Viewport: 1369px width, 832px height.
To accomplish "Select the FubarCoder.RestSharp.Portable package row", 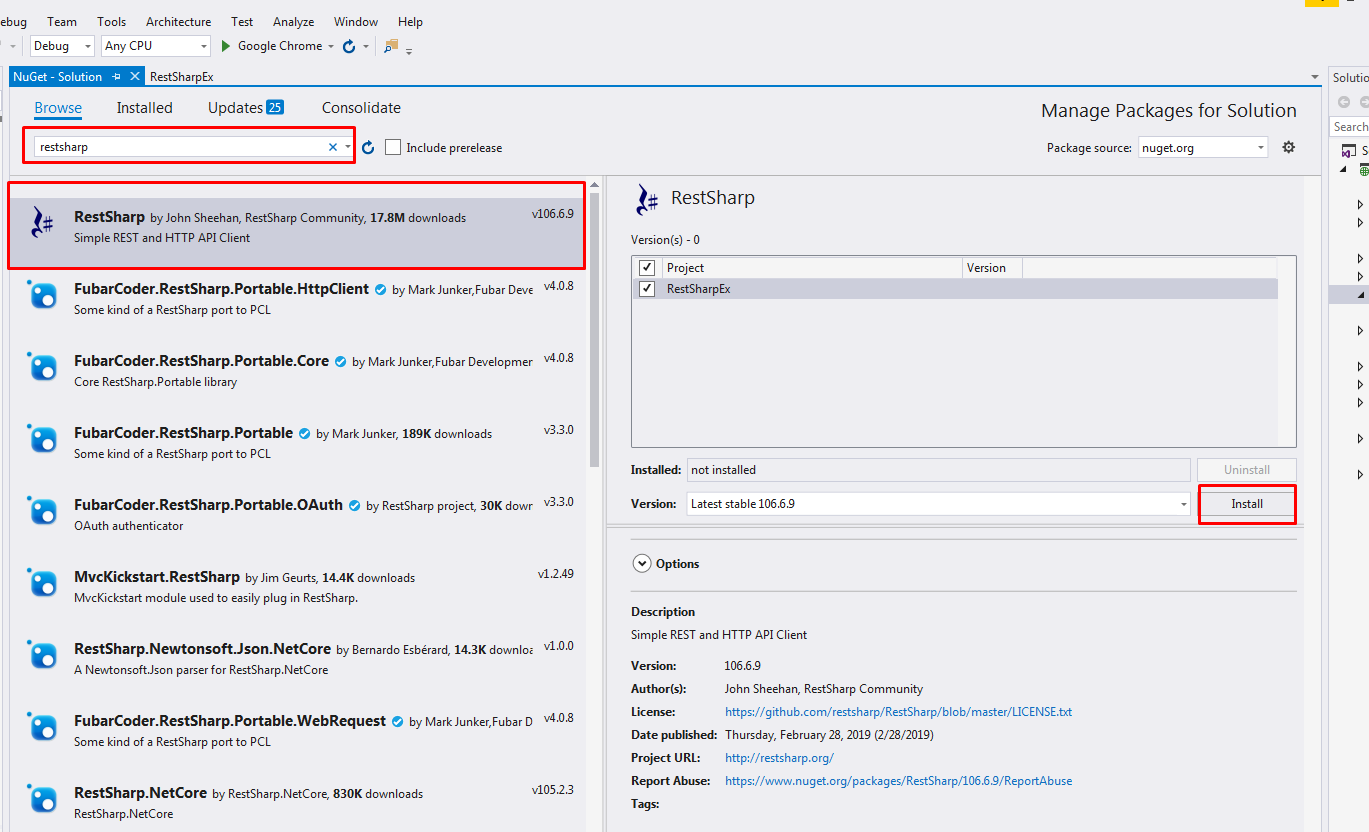I will [296, 441].
